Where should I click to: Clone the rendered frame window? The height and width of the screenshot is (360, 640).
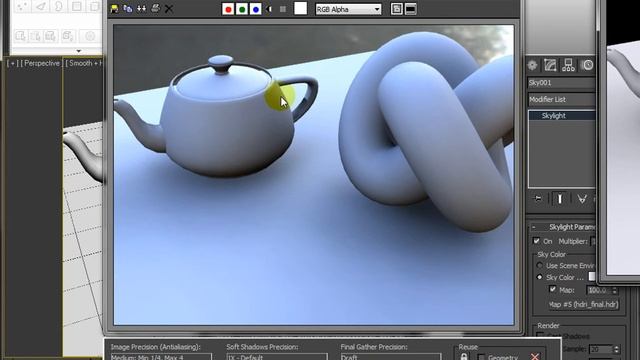point(141,9)
